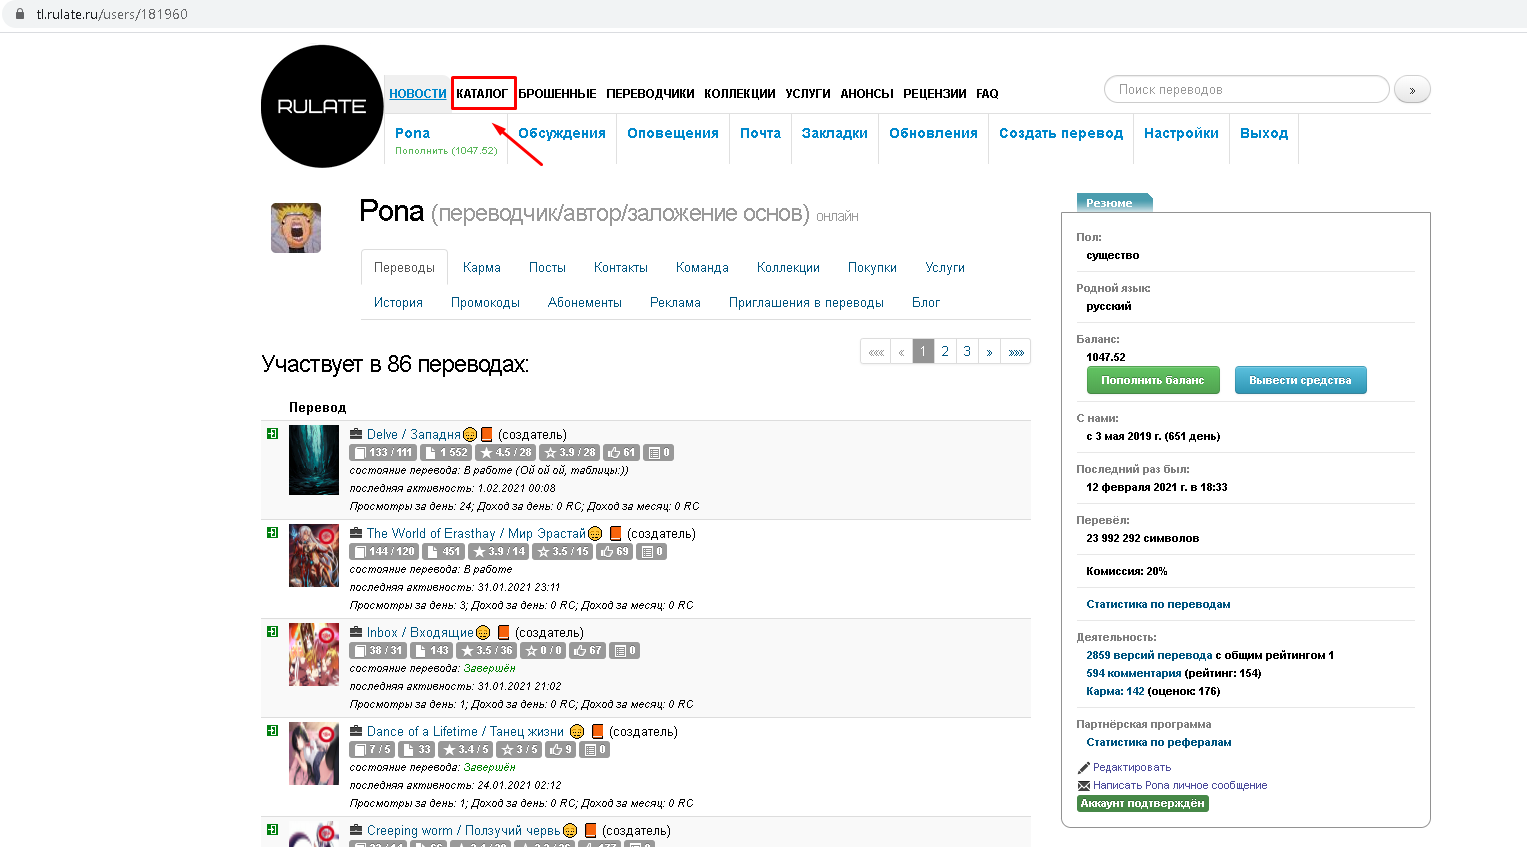The width and height of the screenshot is (1527, 847).
Task: Jump to last page in pagination
Action: 1016,352
